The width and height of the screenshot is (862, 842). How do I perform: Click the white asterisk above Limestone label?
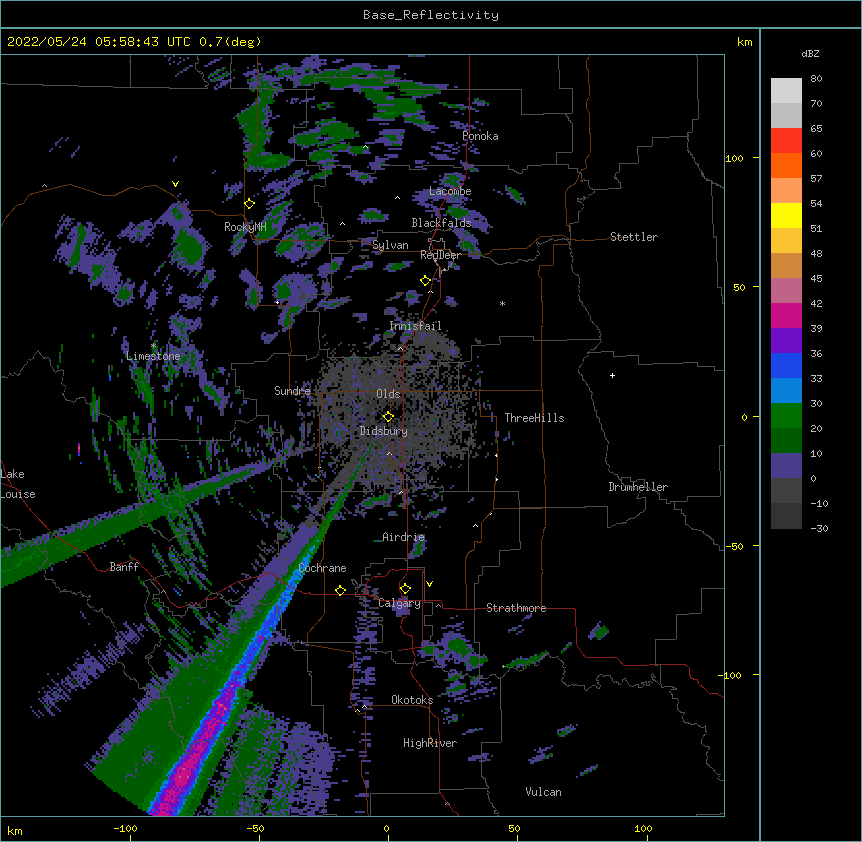(154, 346)
